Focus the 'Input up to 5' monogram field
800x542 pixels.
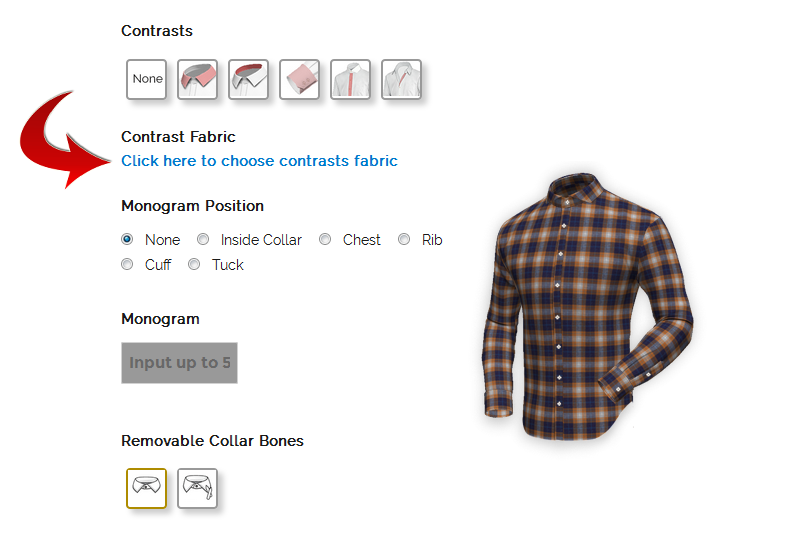click(180, 363)
